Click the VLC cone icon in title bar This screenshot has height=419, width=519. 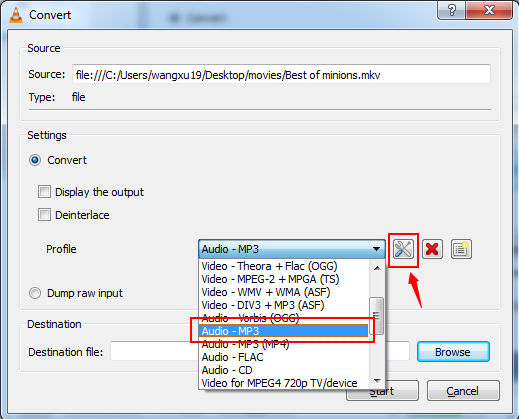(15, 15)
